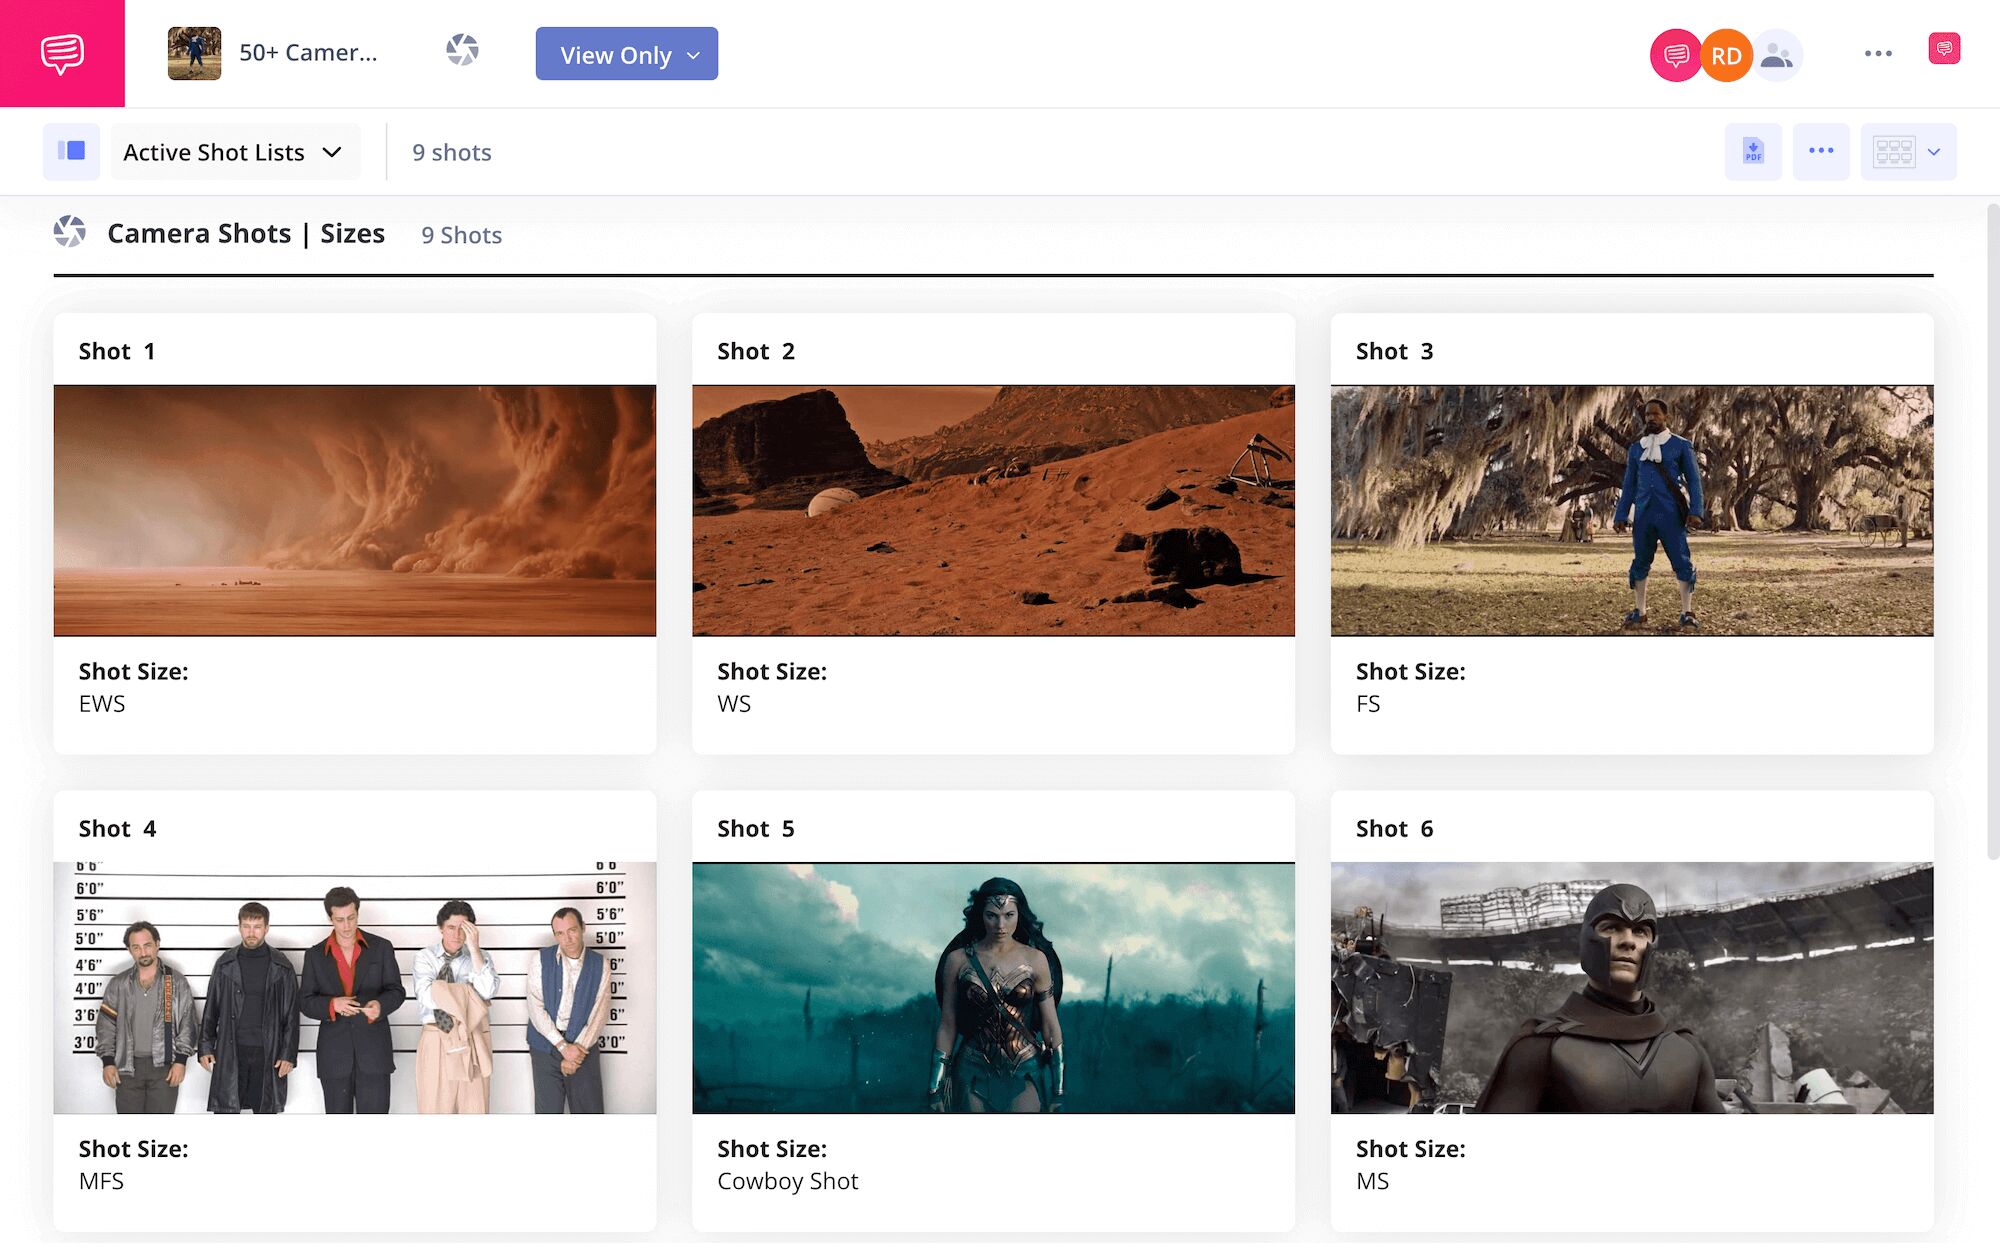The width and height of the screenshot is (2000, 1250).
Task: Click the StudioBinder chat/messaging icon
Action: click(62, 53)
